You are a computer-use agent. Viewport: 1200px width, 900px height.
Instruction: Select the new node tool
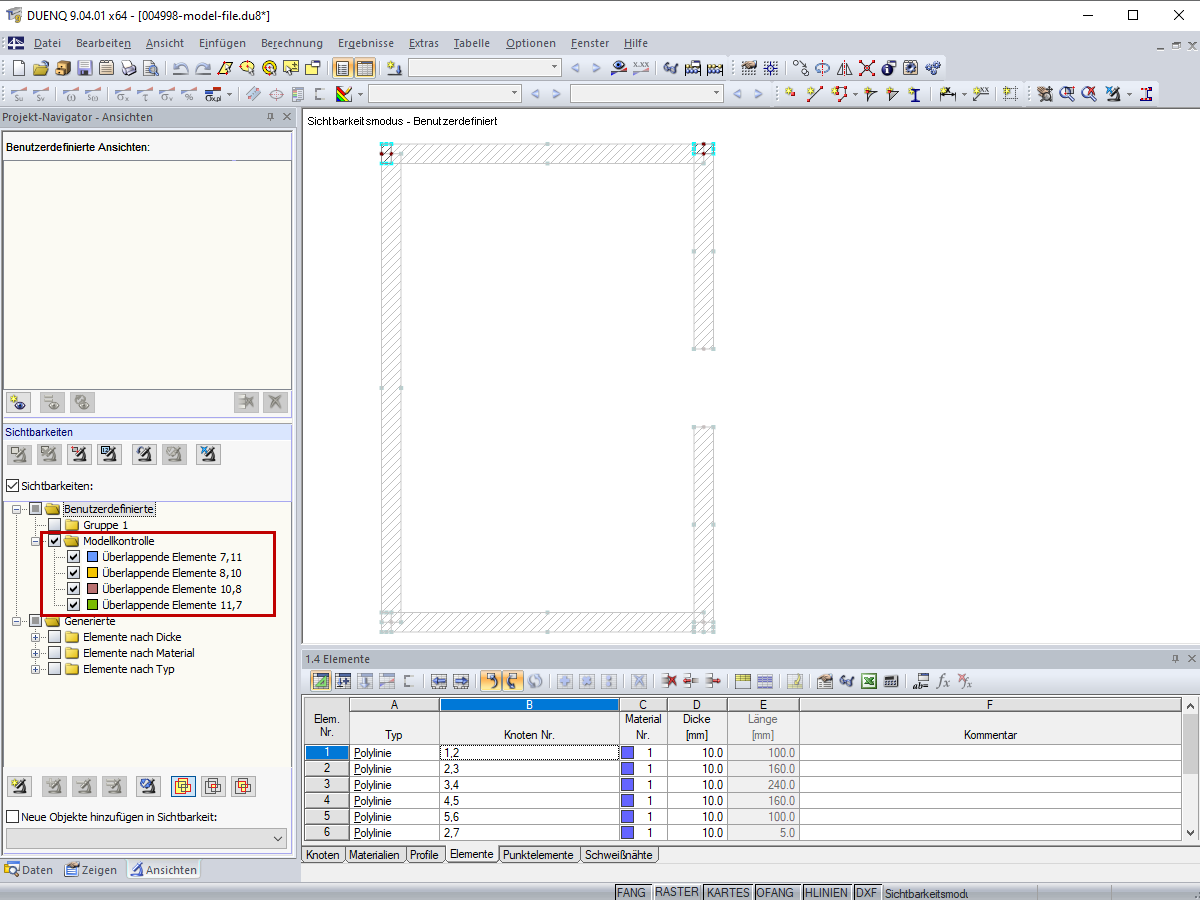tap(790, 94)
